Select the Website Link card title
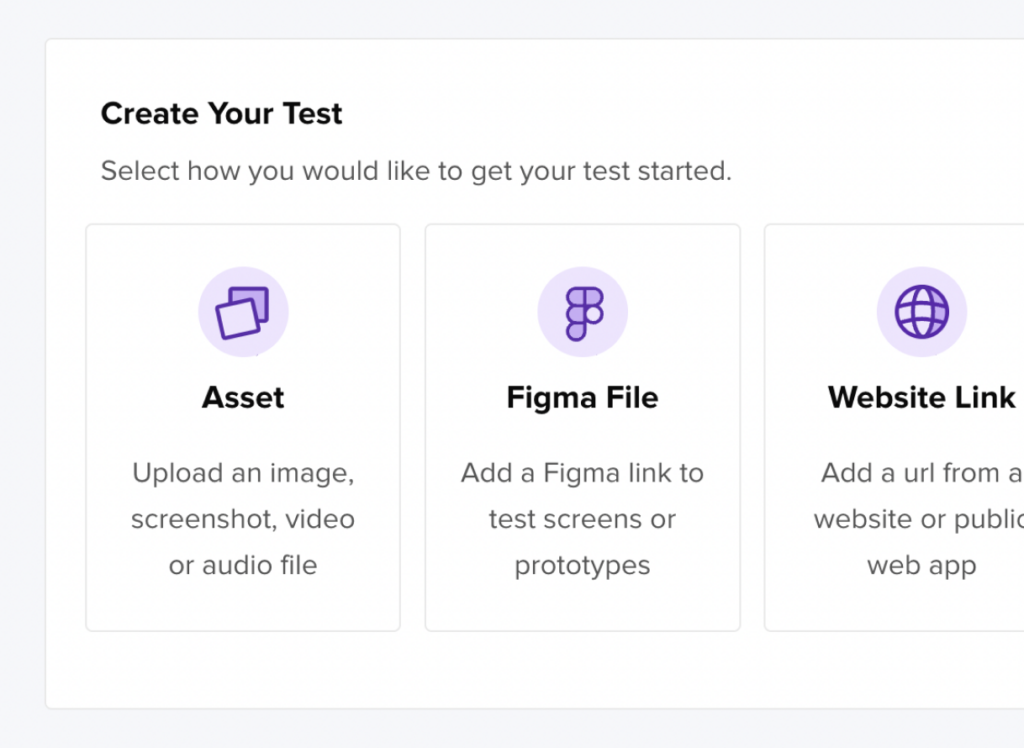 pos(921,397)
